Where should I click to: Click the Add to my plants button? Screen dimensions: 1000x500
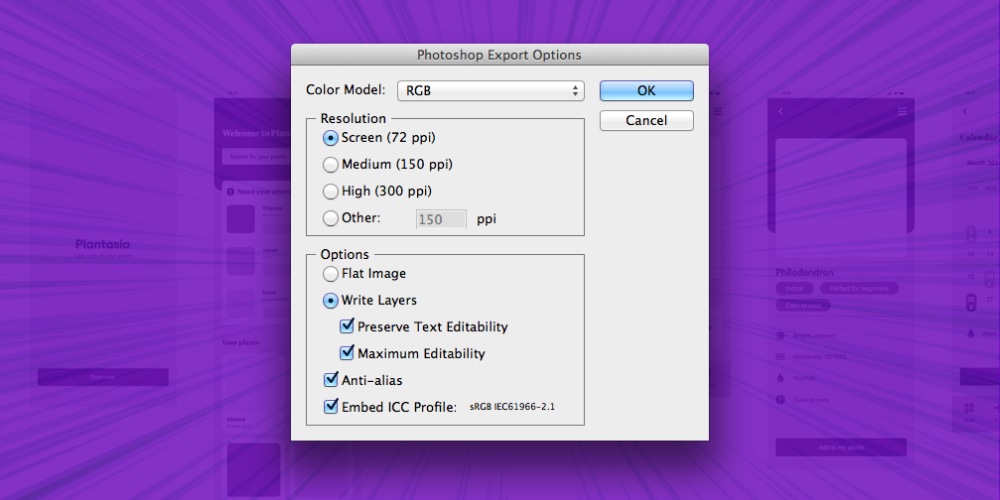pyautogui.click(x=841, y=447)
